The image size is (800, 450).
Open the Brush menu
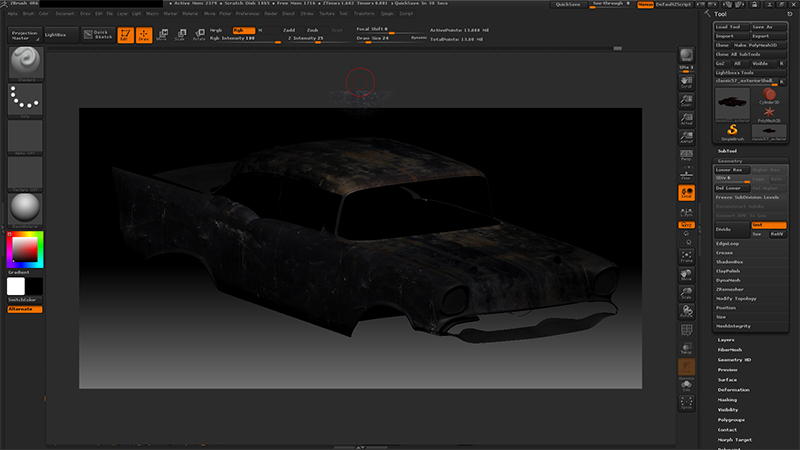pyautogui.click(x=29, y=14)
